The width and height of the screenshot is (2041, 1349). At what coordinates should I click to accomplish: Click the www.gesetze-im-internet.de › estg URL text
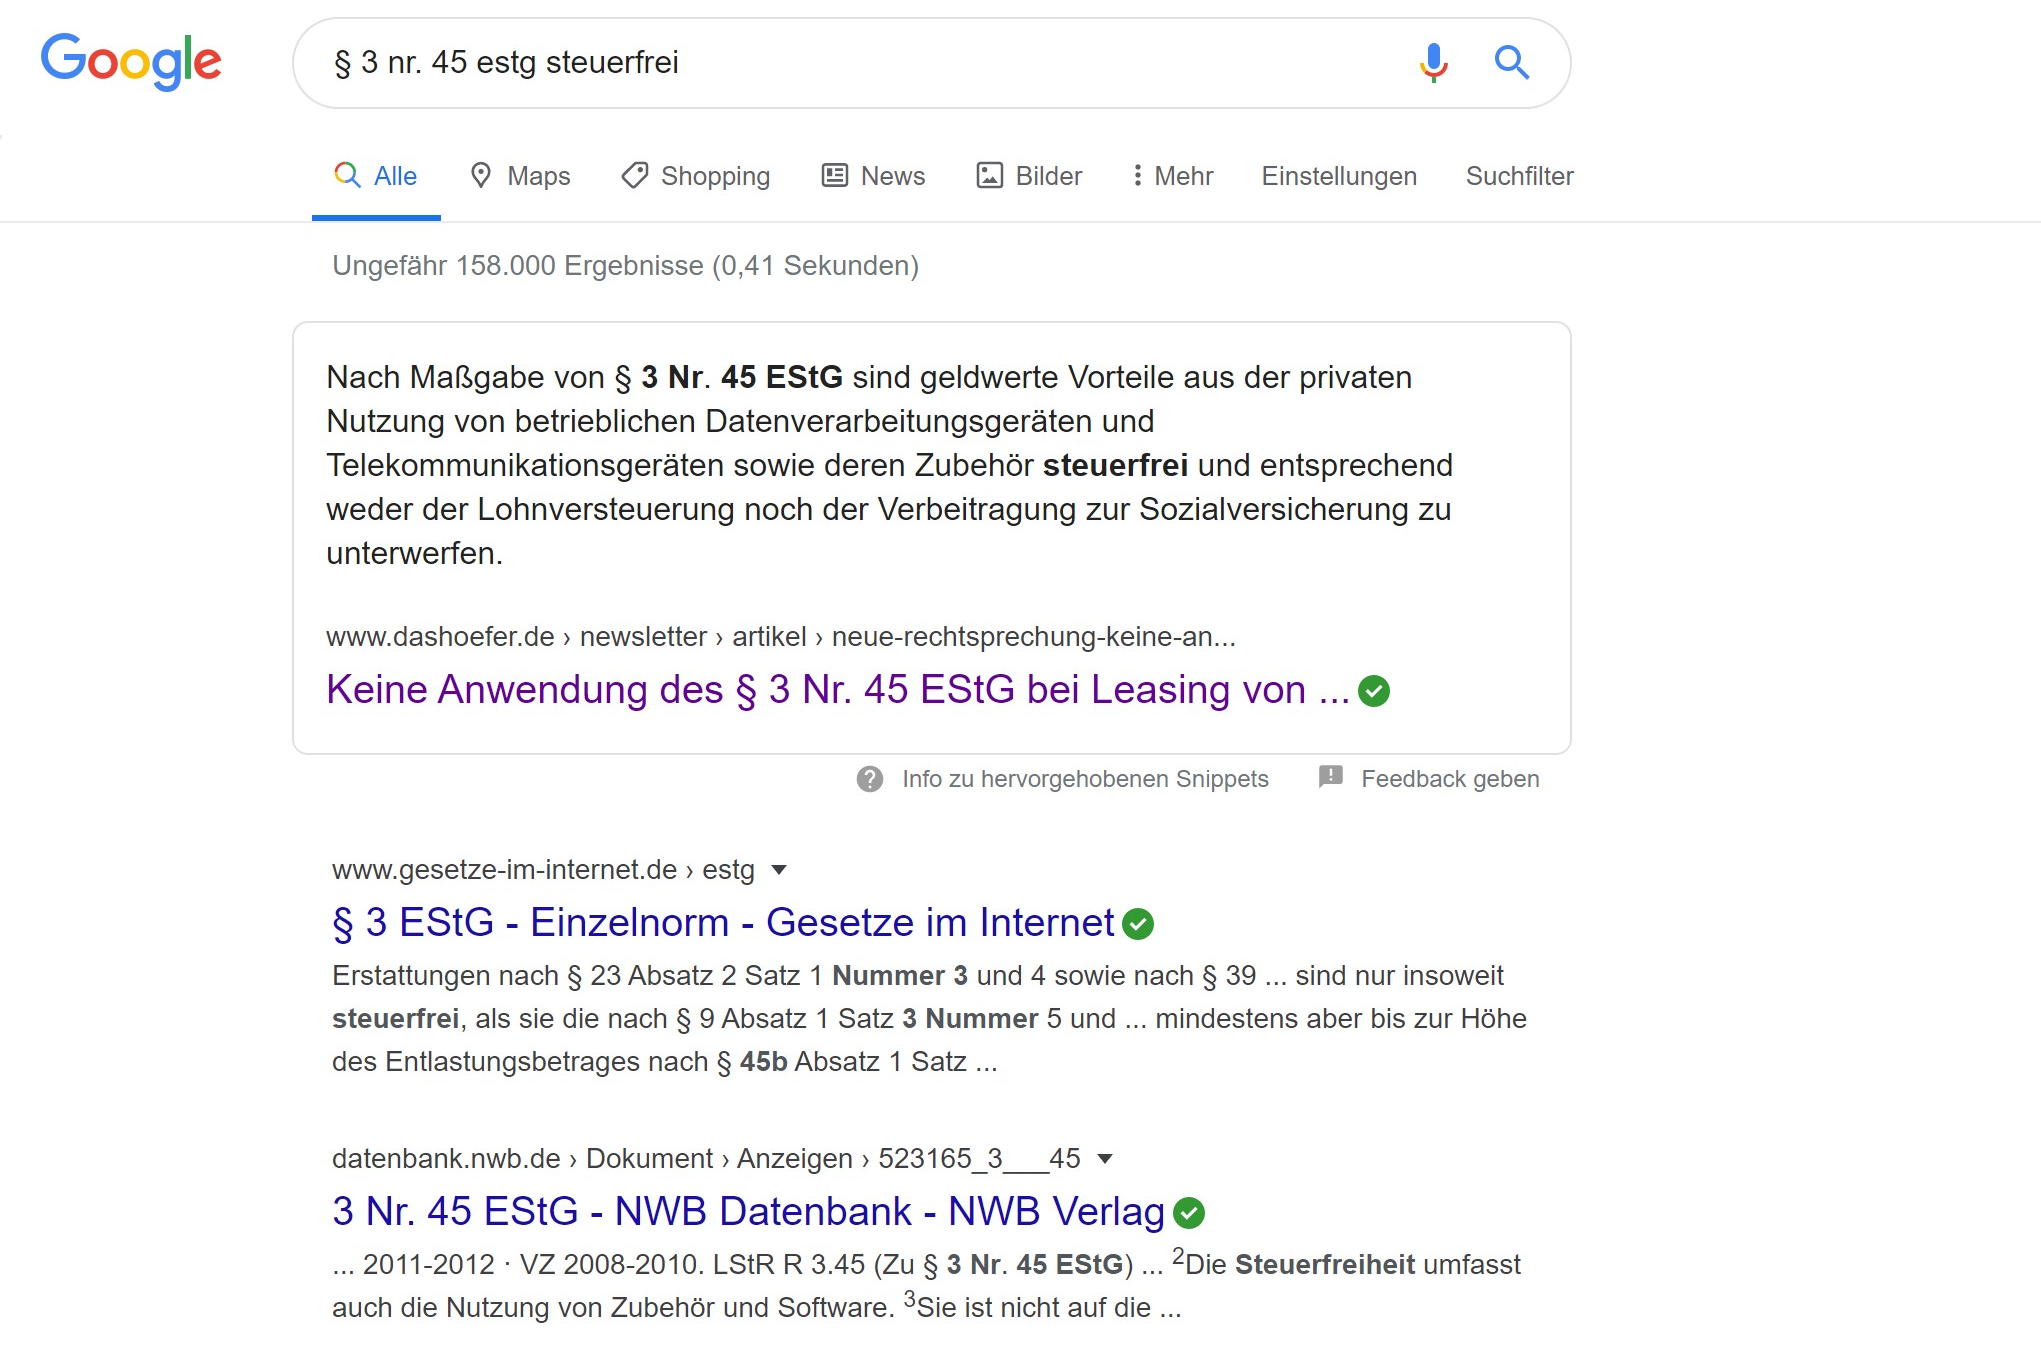(543, 870)
